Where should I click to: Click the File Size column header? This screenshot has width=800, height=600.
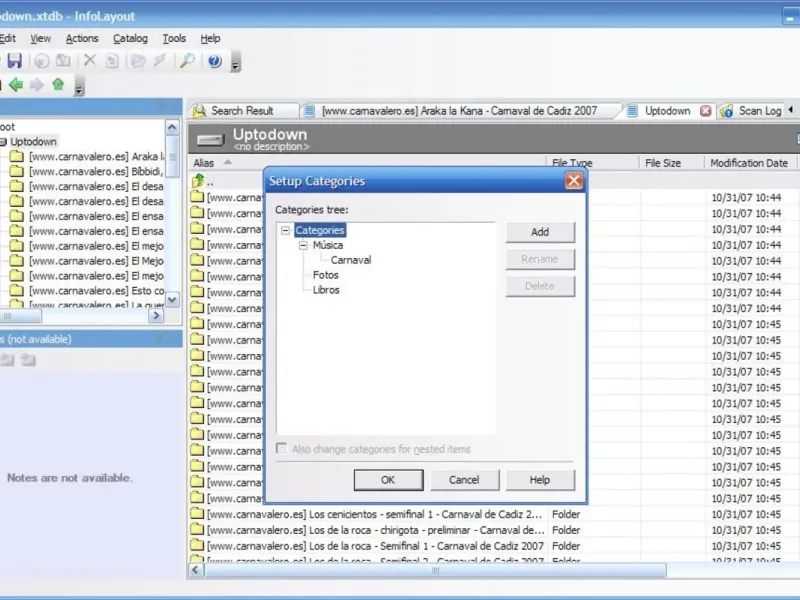pyautogui.click(x=671, y=163)
